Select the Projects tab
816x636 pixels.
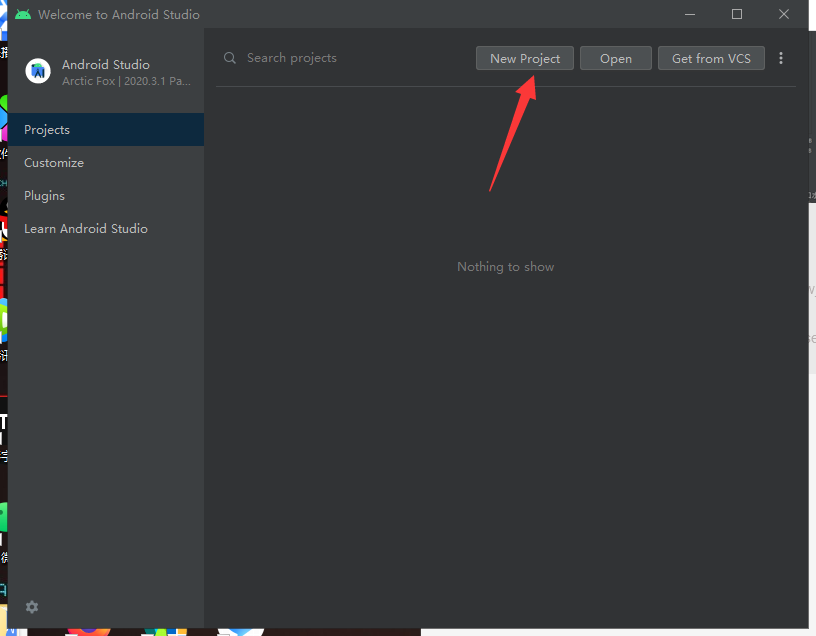coord(106,130)
